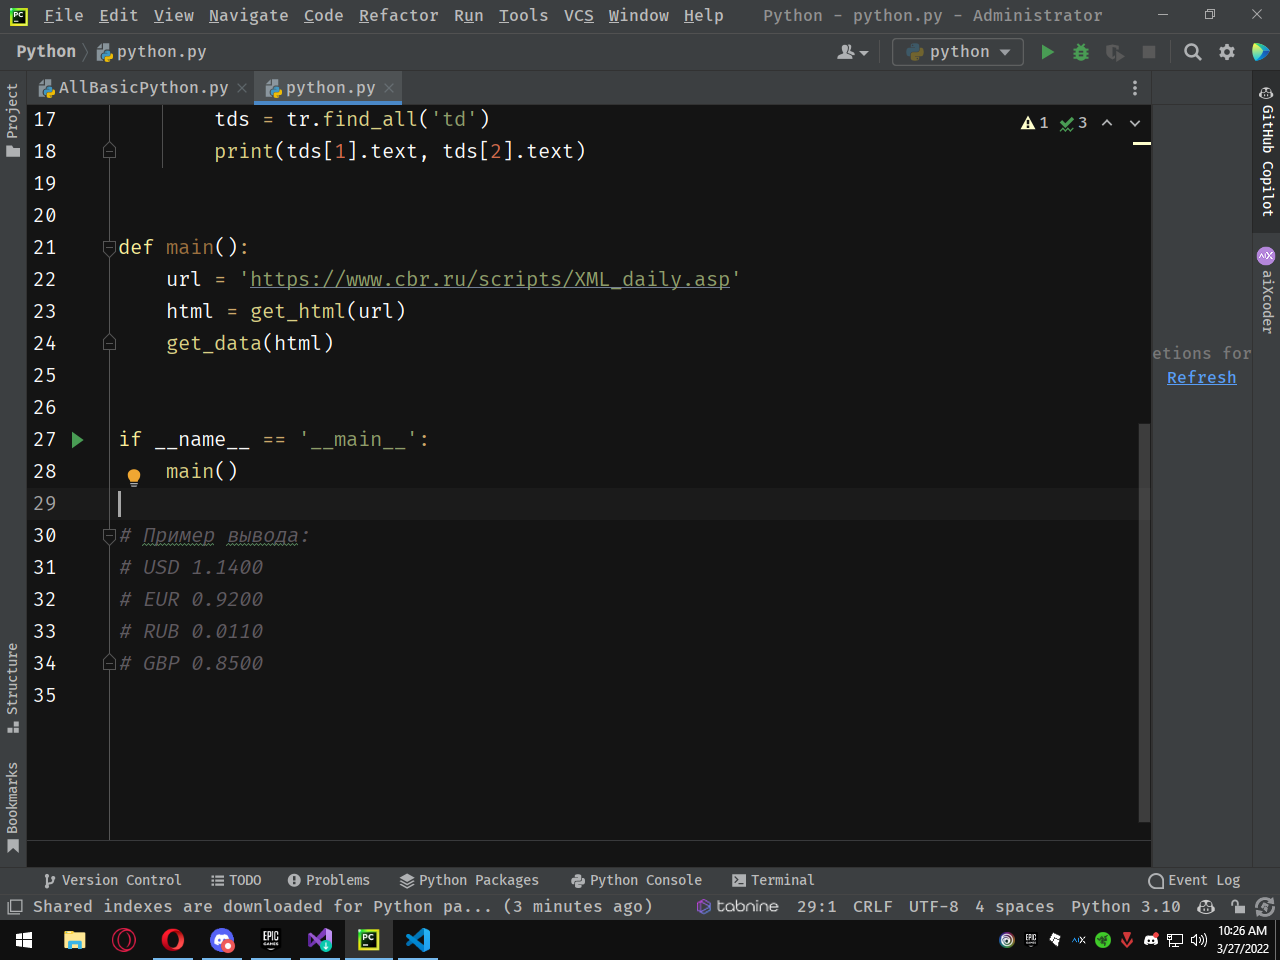Collapse the main() function via gutter arrow

point(109,247)
